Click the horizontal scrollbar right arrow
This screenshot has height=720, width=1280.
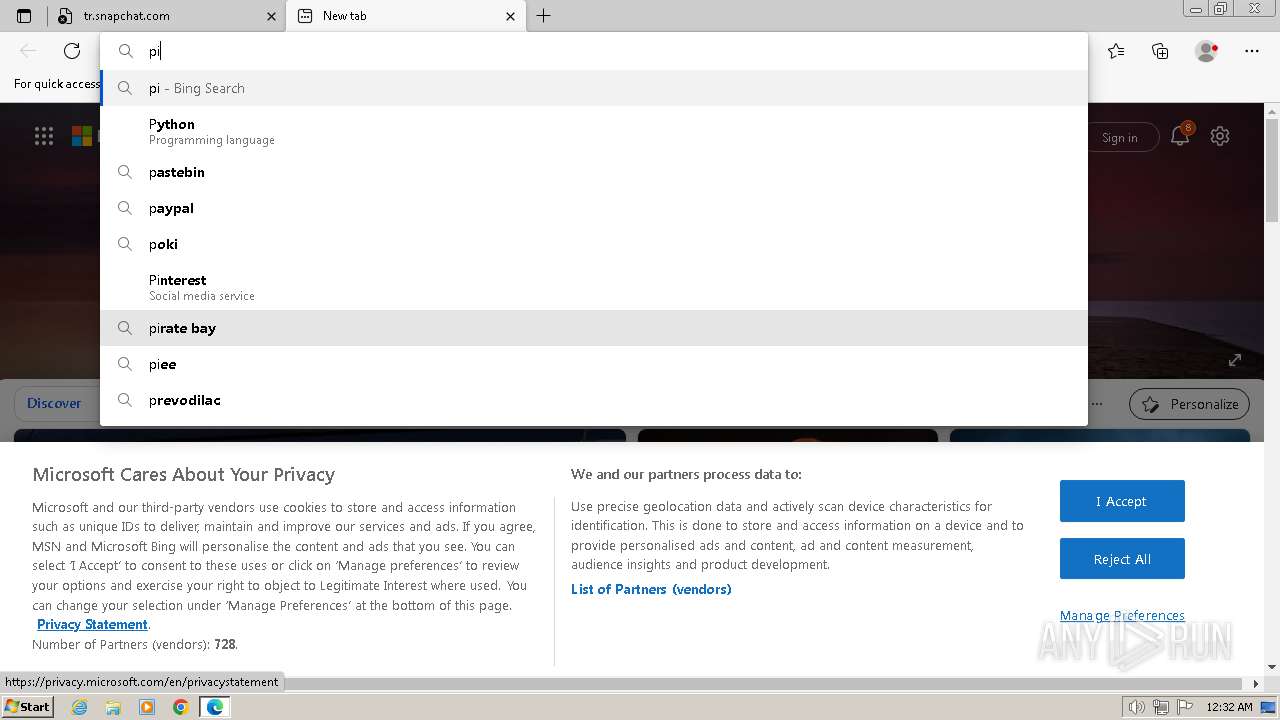1256,684
